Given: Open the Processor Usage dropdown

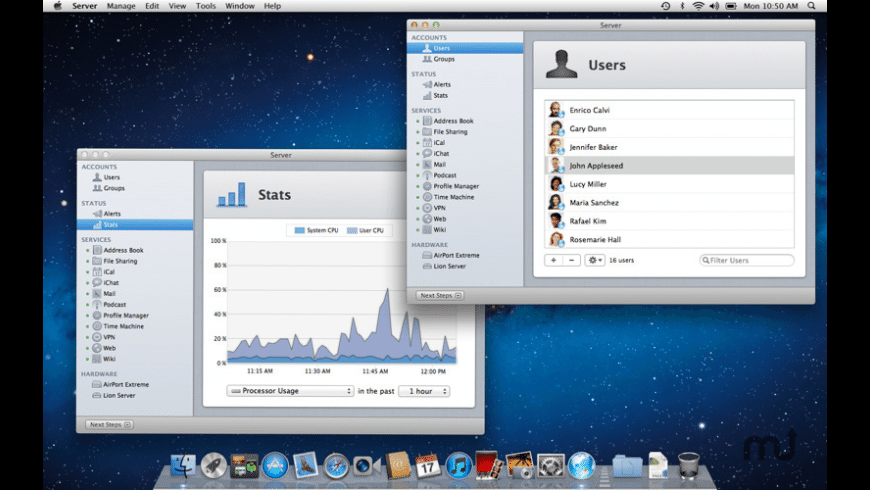Looking at the screenshot, I should point(290,391).
